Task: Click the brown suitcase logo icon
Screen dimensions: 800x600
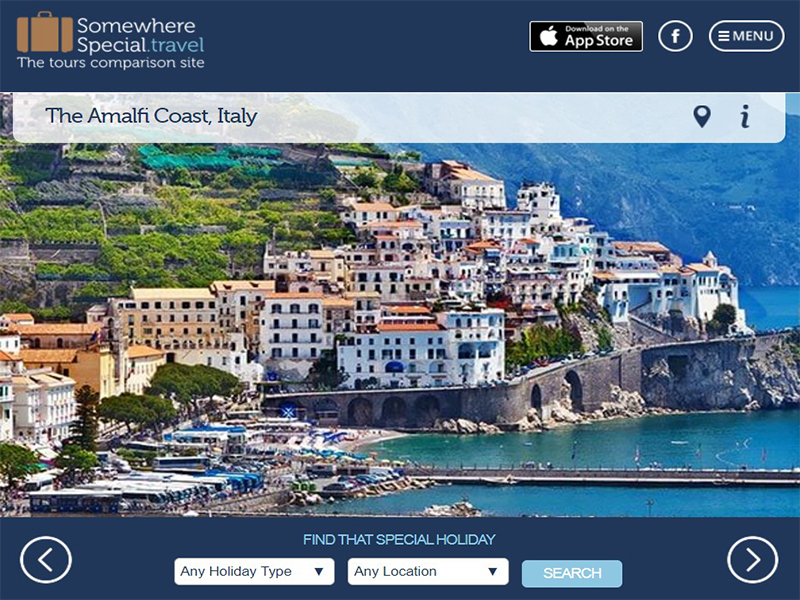Action: click(44, 33)
